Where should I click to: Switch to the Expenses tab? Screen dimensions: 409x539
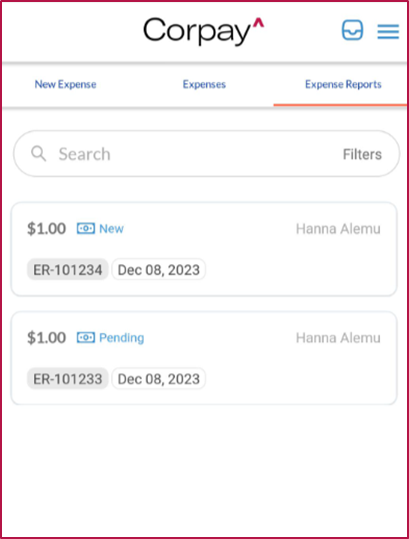click(x=204, y=84)
